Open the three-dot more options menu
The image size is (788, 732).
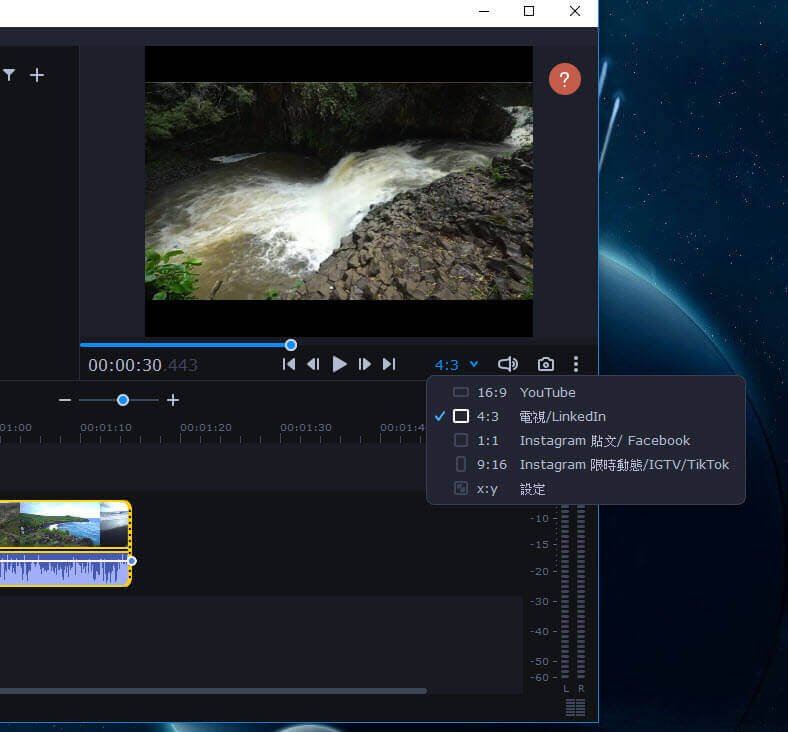pyautogui.click(x=576, y=364)
